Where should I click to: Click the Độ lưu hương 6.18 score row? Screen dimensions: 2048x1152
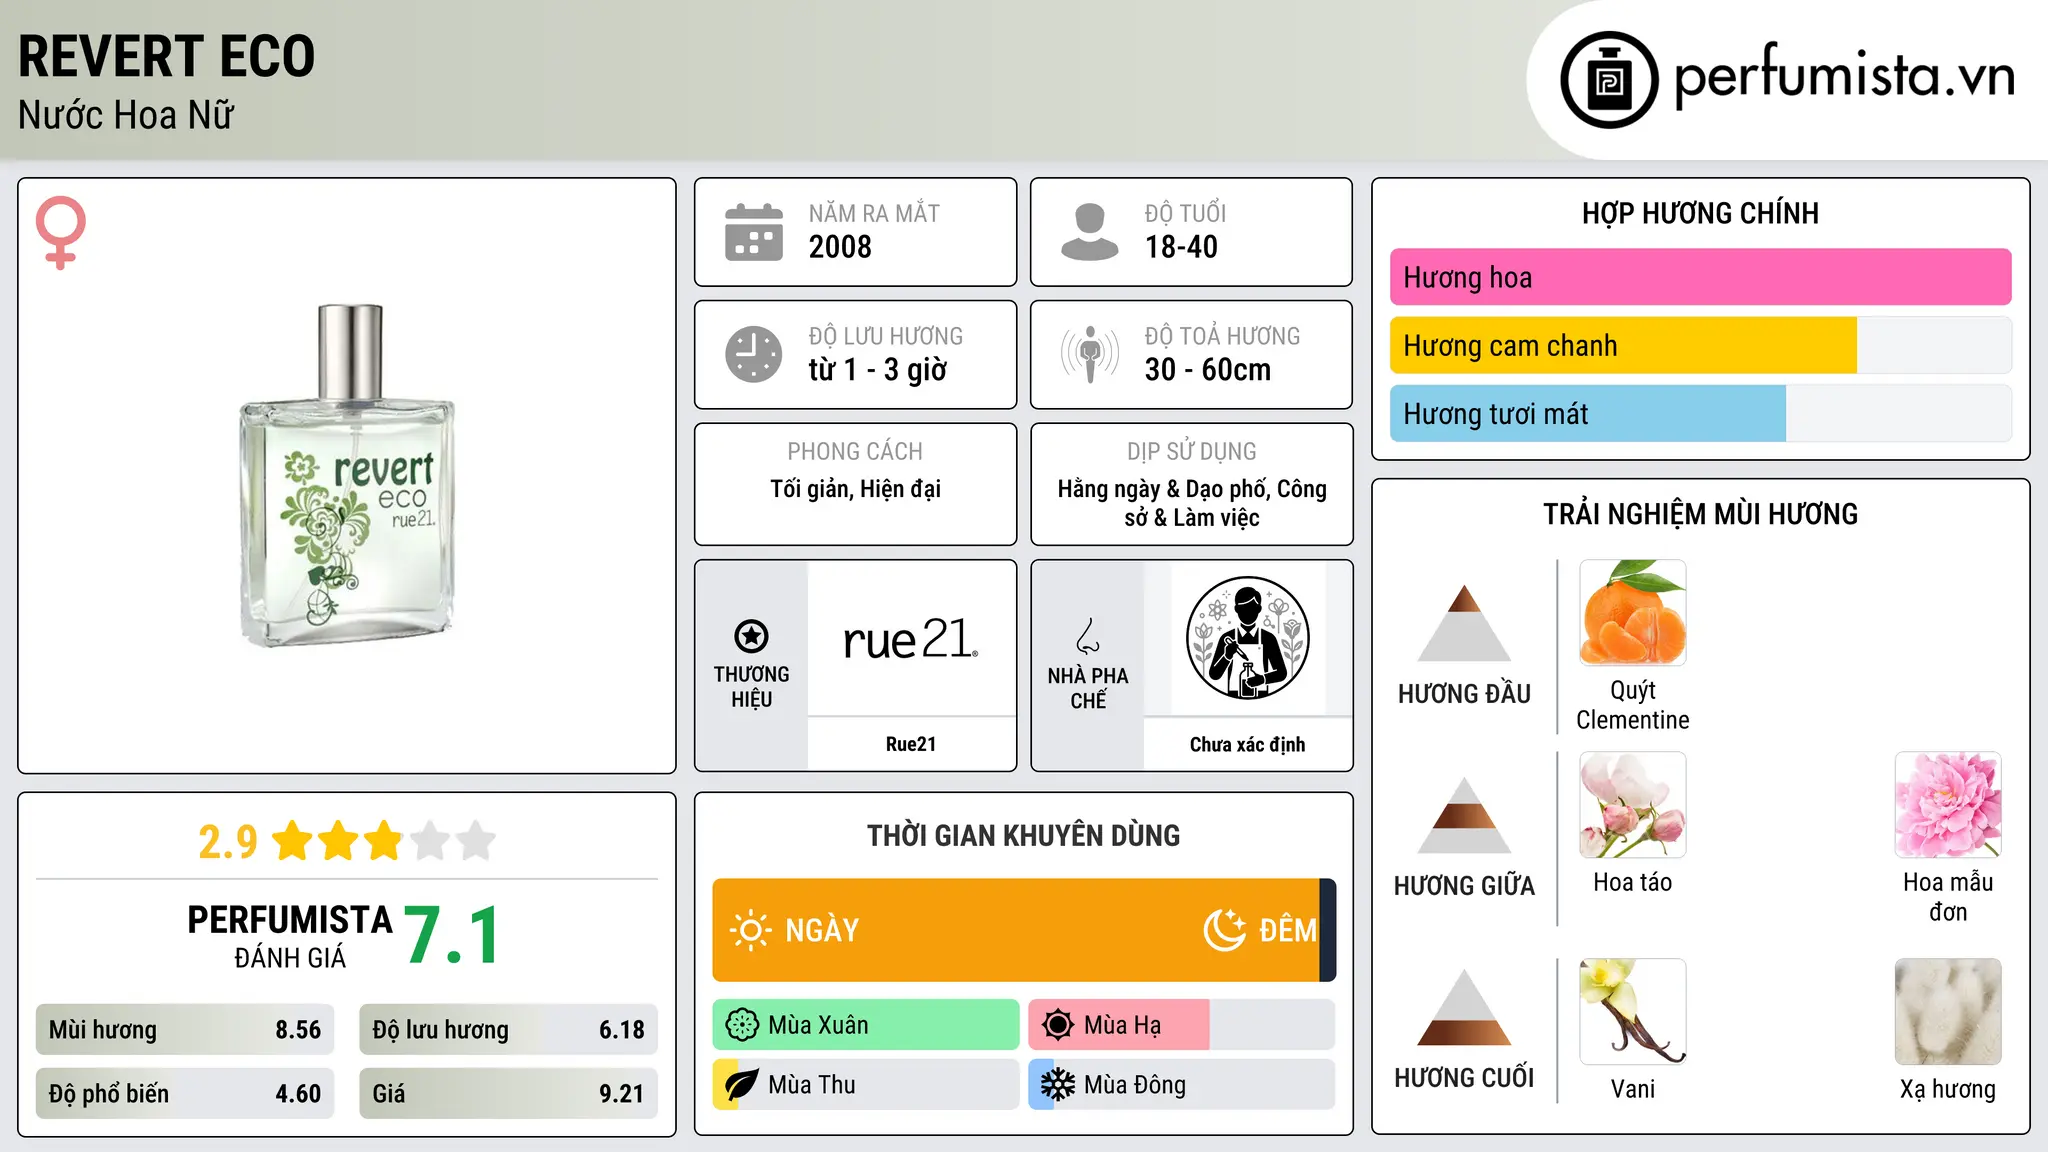coord(508,1030)
